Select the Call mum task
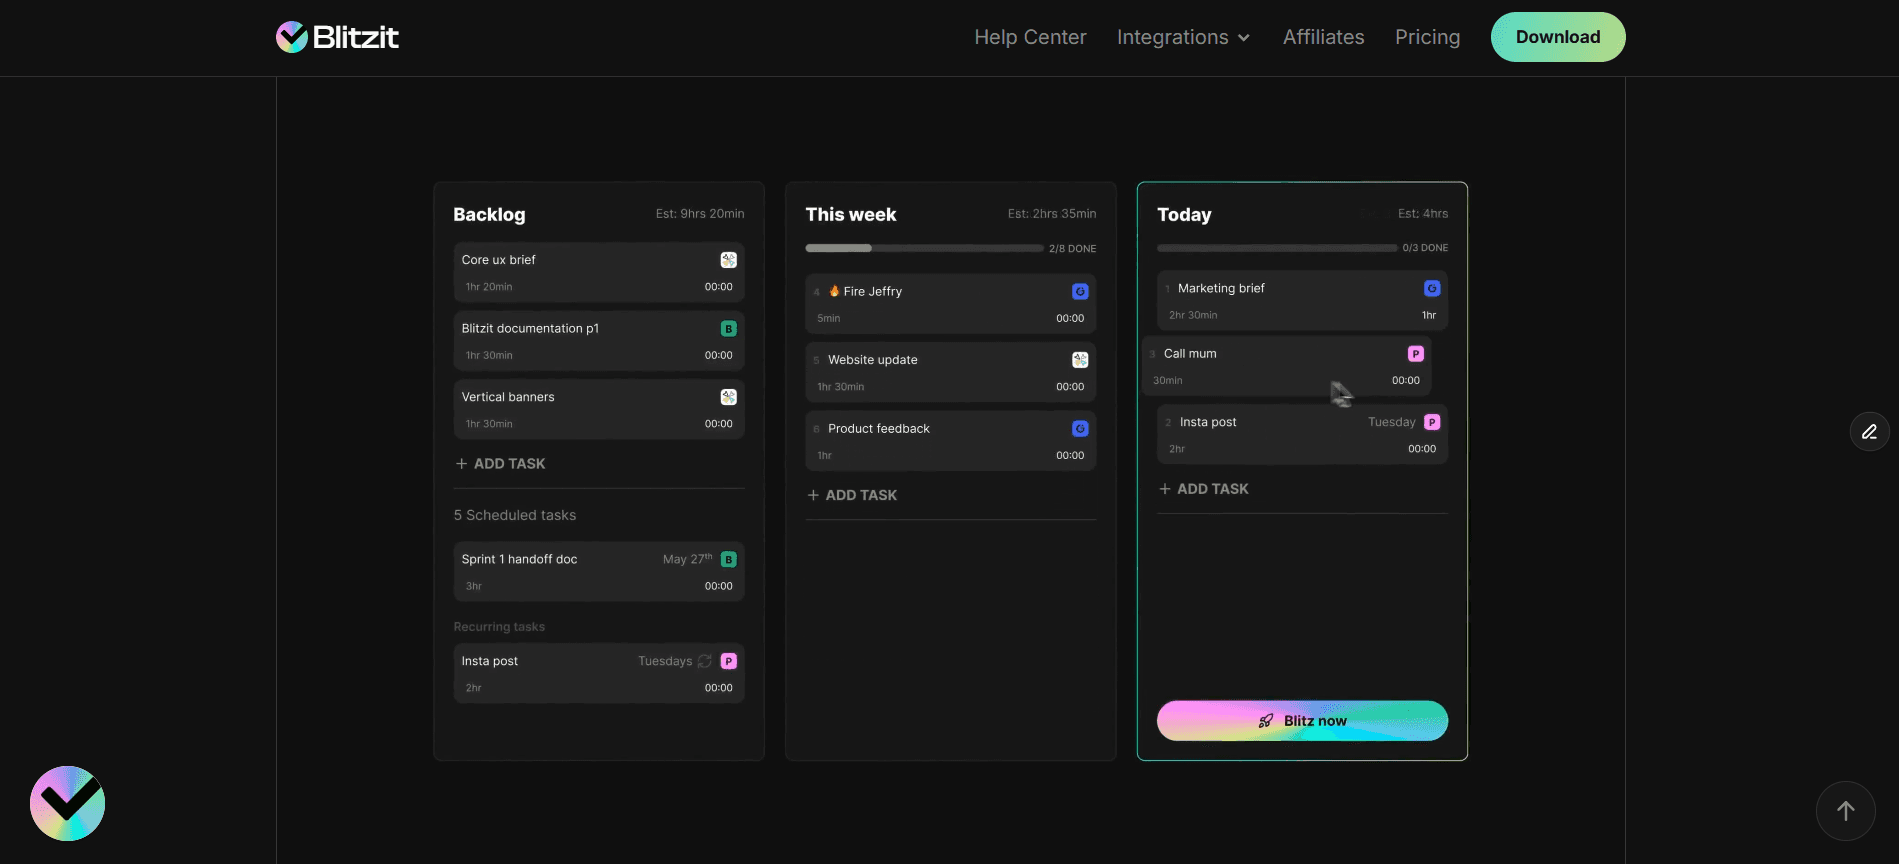This screenshot has width=1899, height=864. pyautogui.click(x=1286, y=366)
